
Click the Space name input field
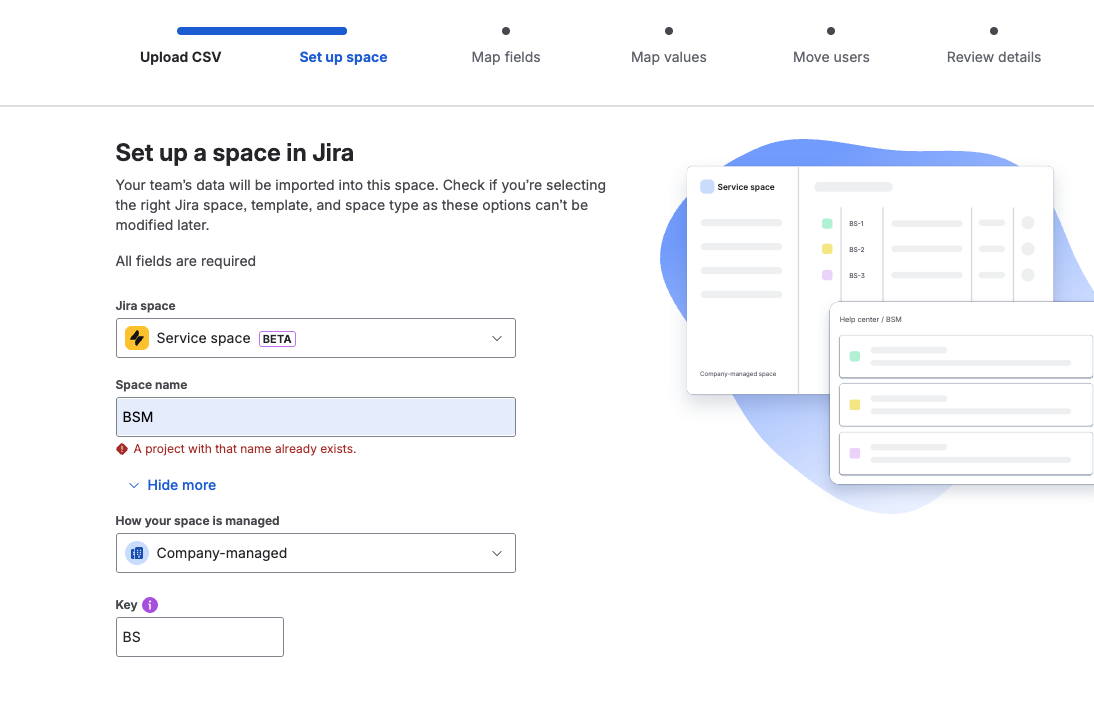315,417
